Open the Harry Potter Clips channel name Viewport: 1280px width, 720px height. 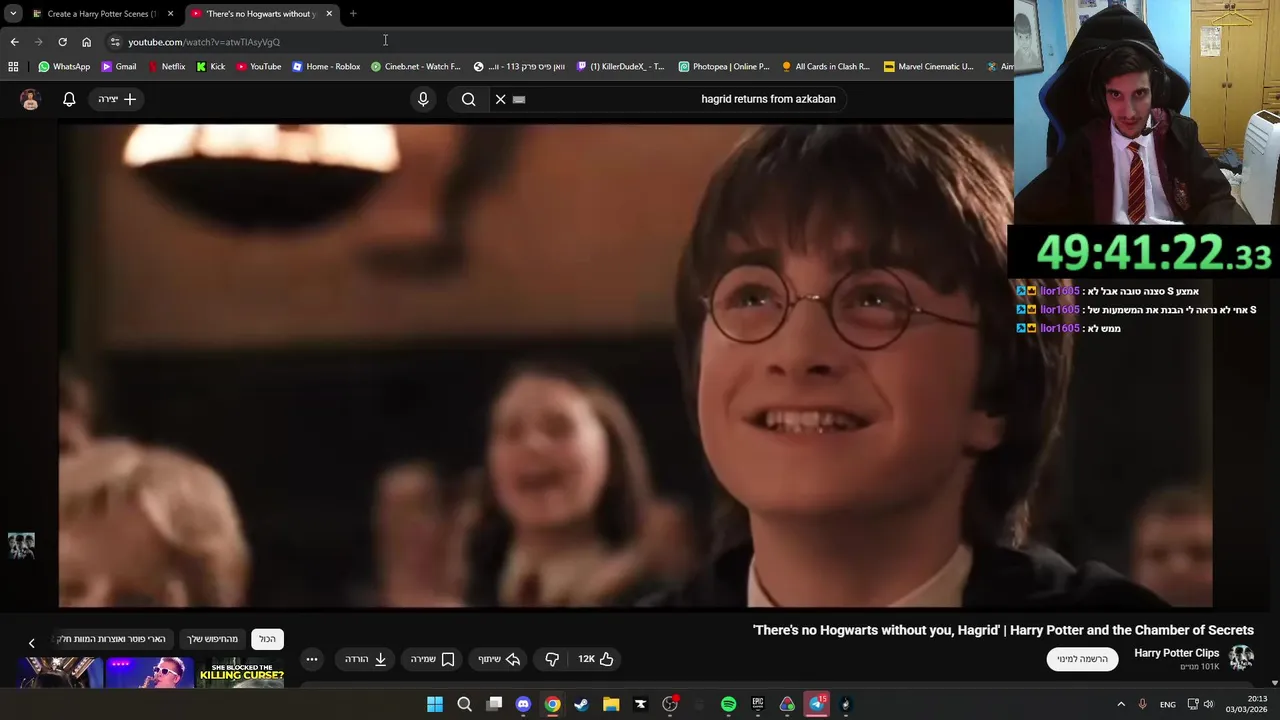[1177, 653]
